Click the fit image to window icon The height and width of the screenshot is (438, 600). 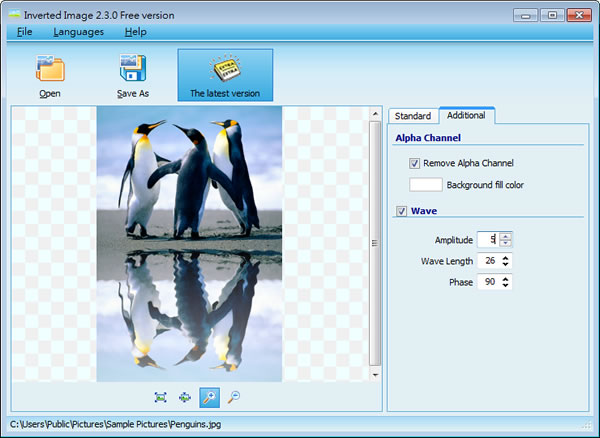click(161, 397)
